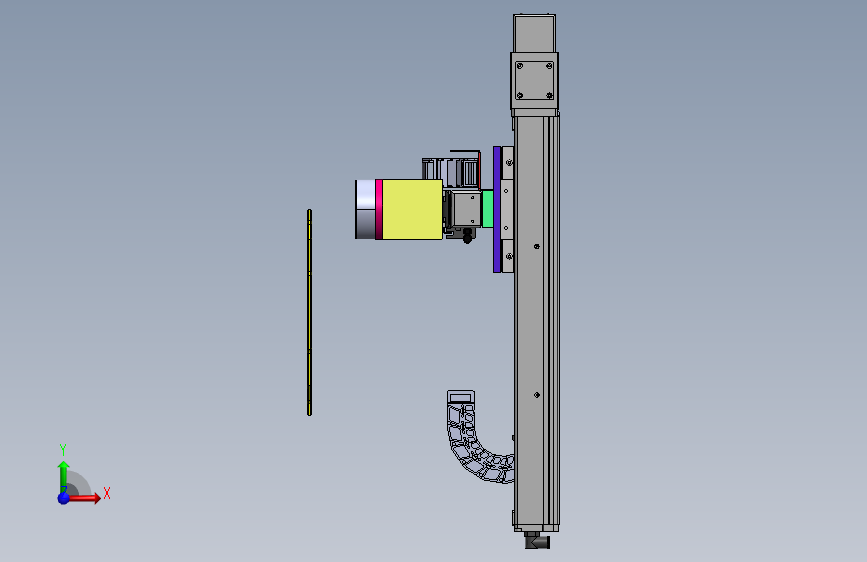This screenshot has height=562, width=867.
Task: Select the purple vertical mounting plate
Action: (497, 209)
